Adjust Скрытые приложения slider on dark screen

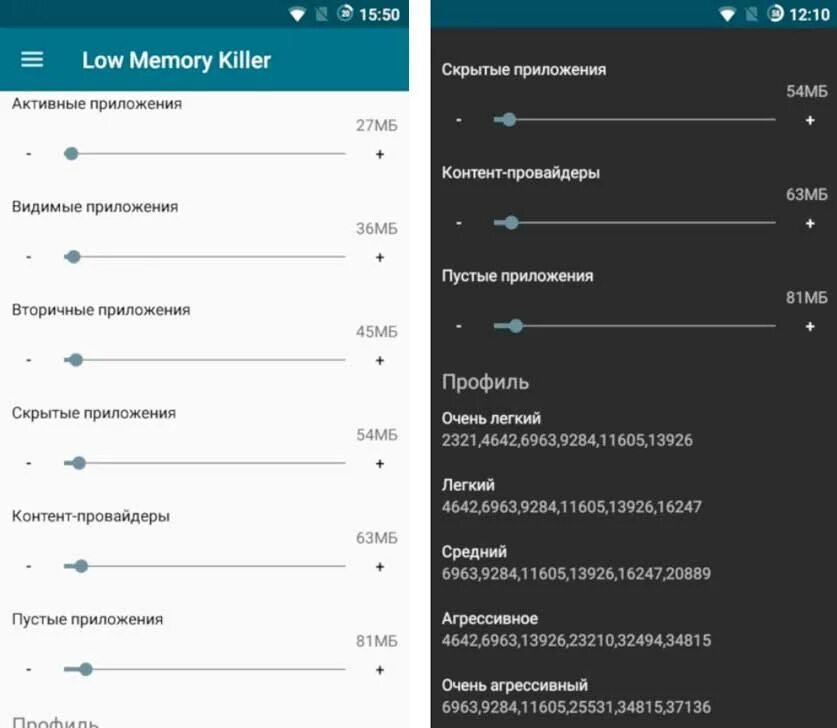[635, 120]
